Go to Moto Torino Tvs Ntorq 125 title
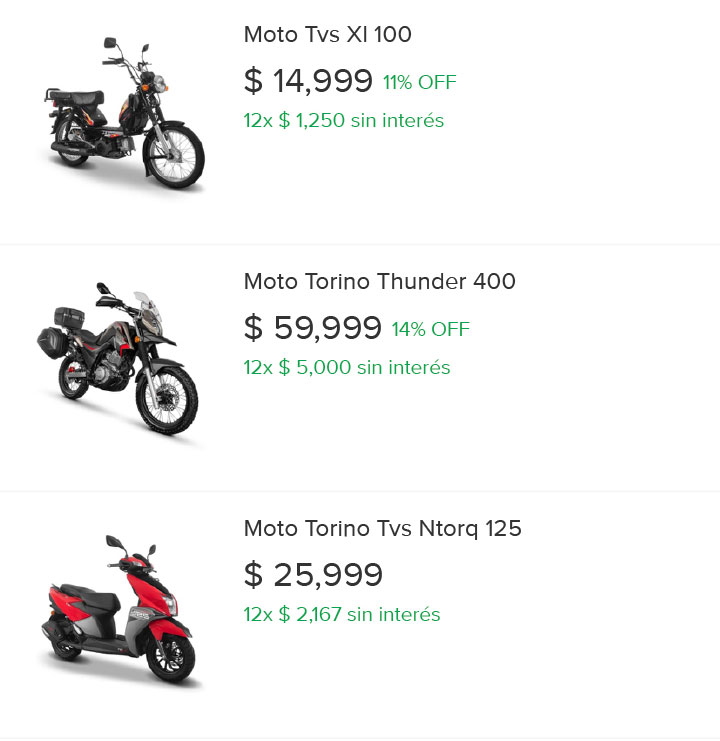Viewport: 720px width, 741px height. coord(382,529)
